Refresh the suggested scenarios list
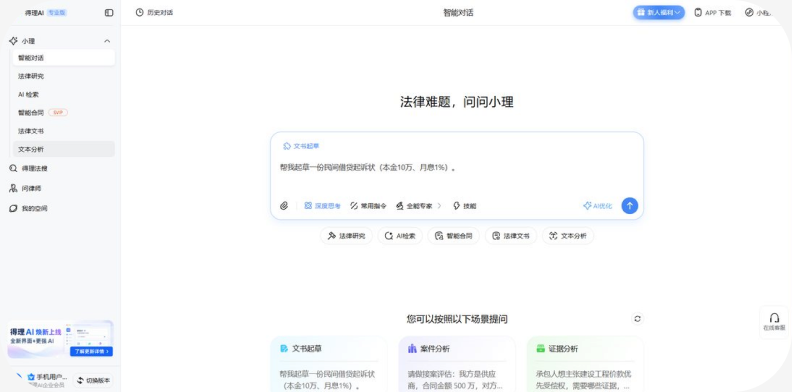The image size is (792, 392). pos(637,319)
